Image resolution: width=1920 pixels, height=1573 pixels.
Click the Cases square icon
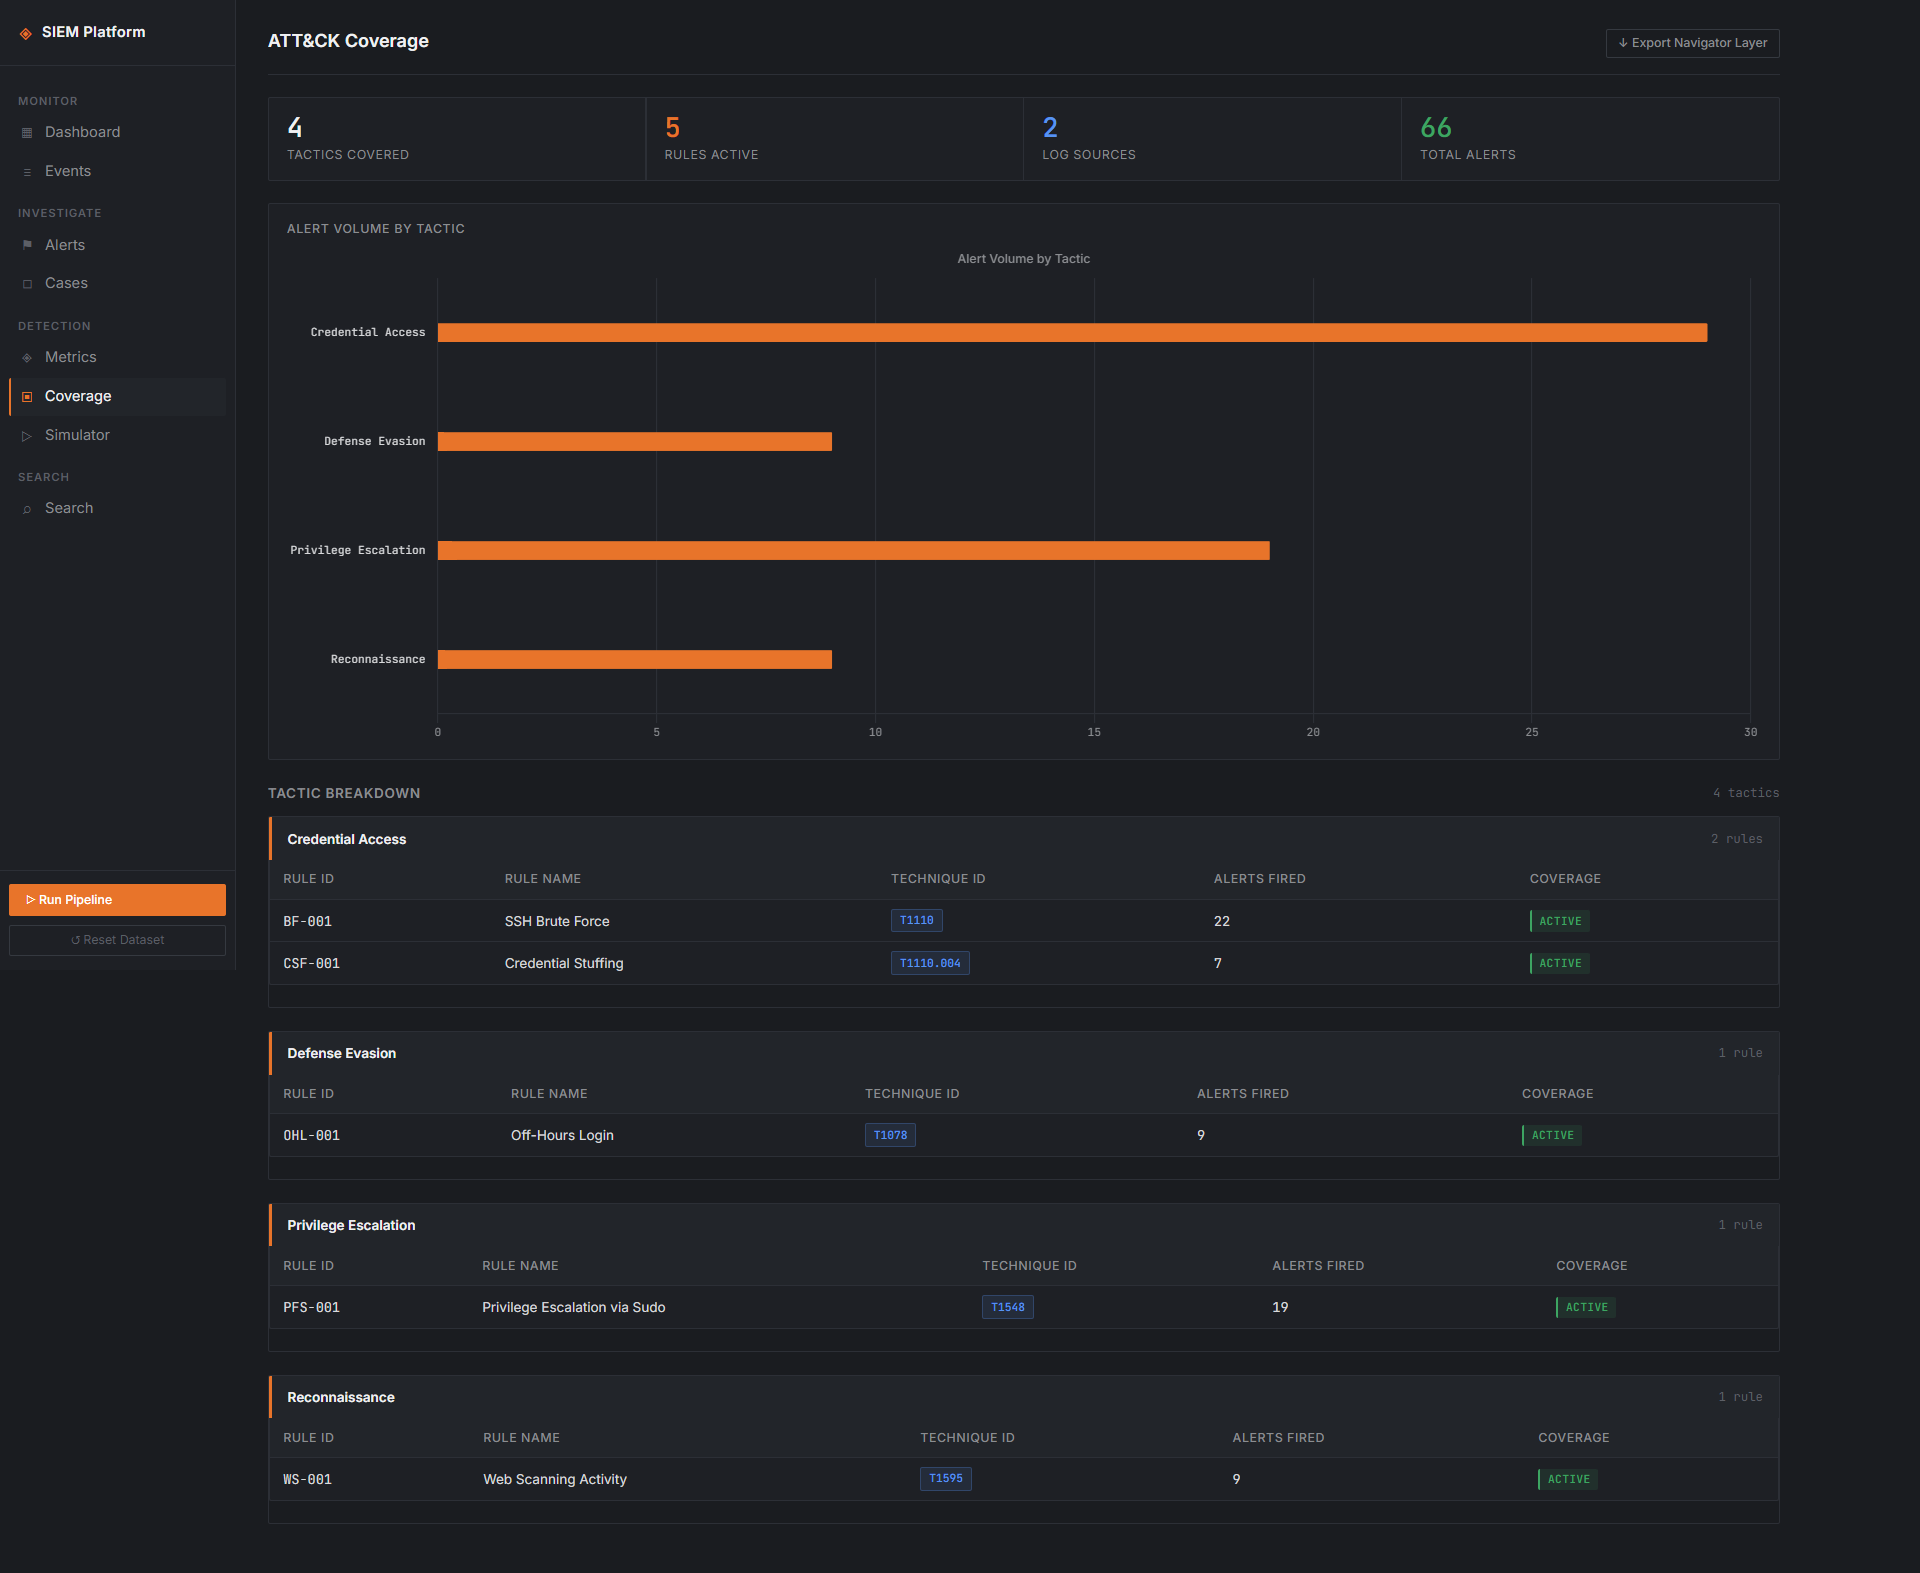[x=27, y=284]
